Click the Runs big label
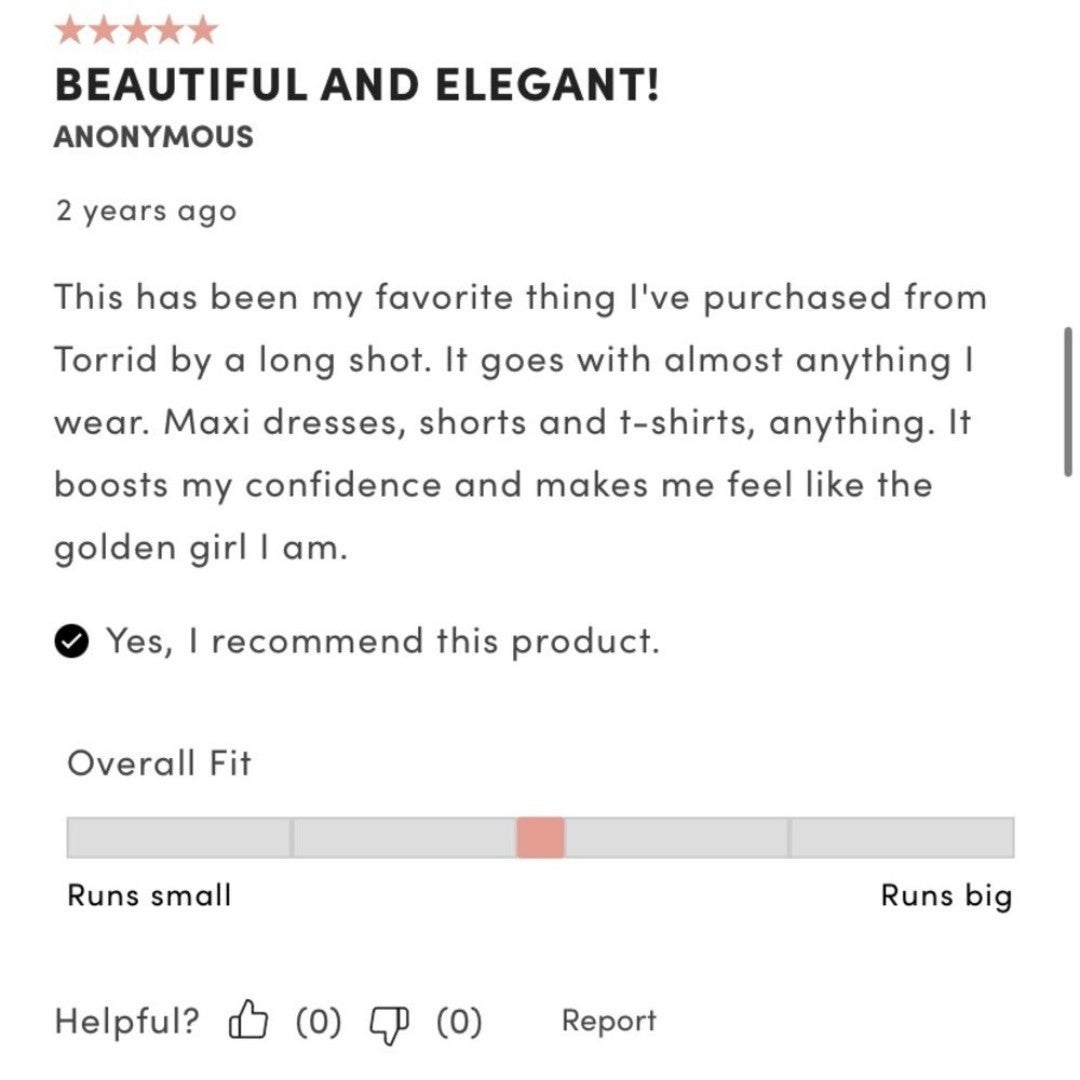Screen dimensions: 1080x1080 (x=947, y=897)
